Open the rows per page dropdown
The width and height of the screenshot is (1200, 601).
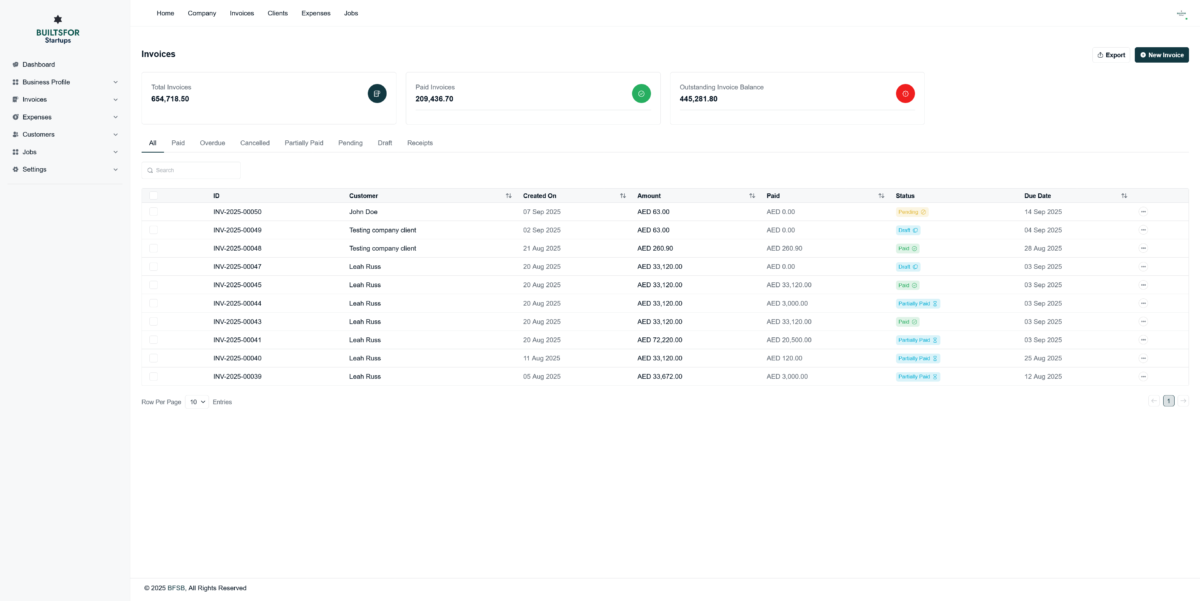coord(197,401)
